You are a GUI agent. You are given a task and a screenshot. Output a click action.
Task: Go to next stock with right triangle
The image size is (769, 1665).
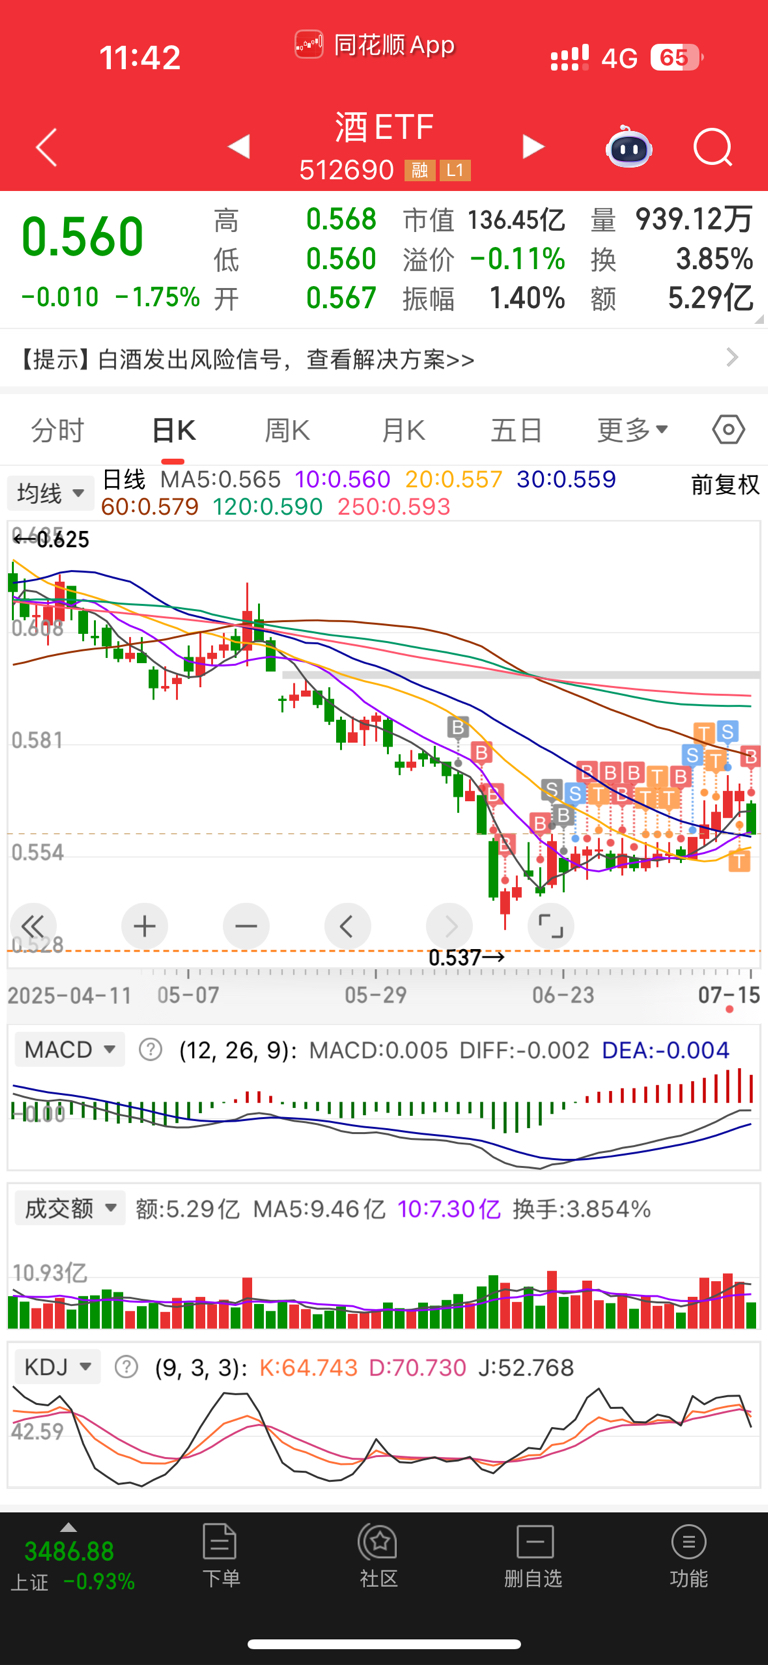click(x=533, y=147)
